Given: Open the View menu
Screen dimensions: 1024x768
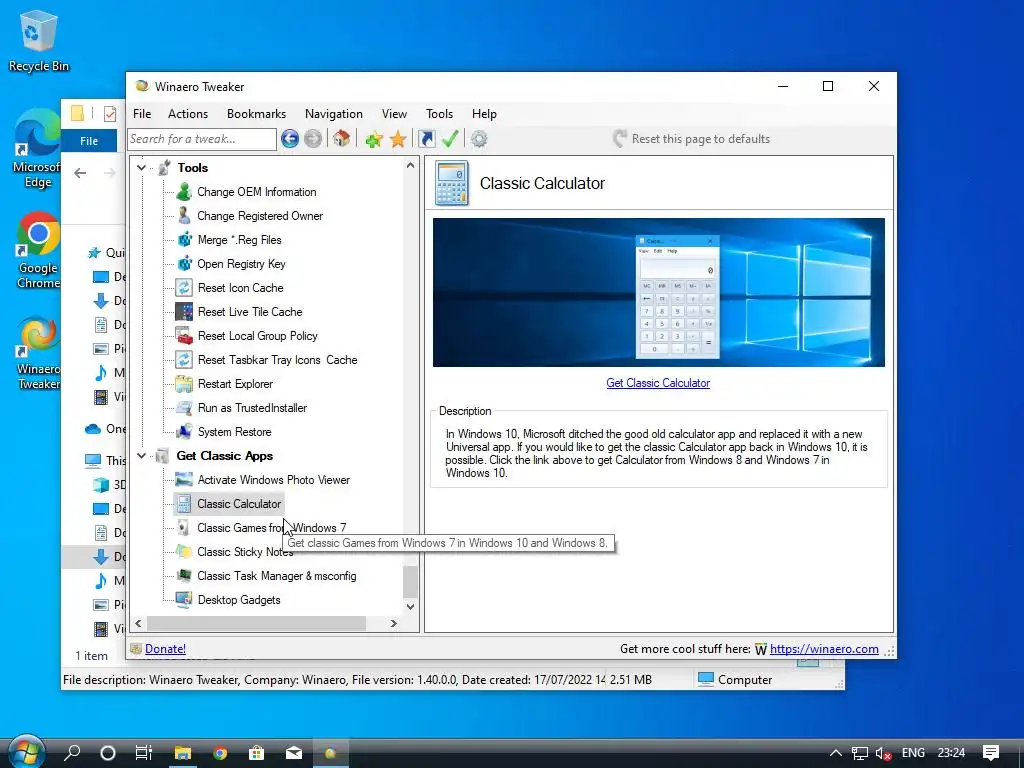Looking at the screenshot, I should pyautogui.click(x=394, y=114).
